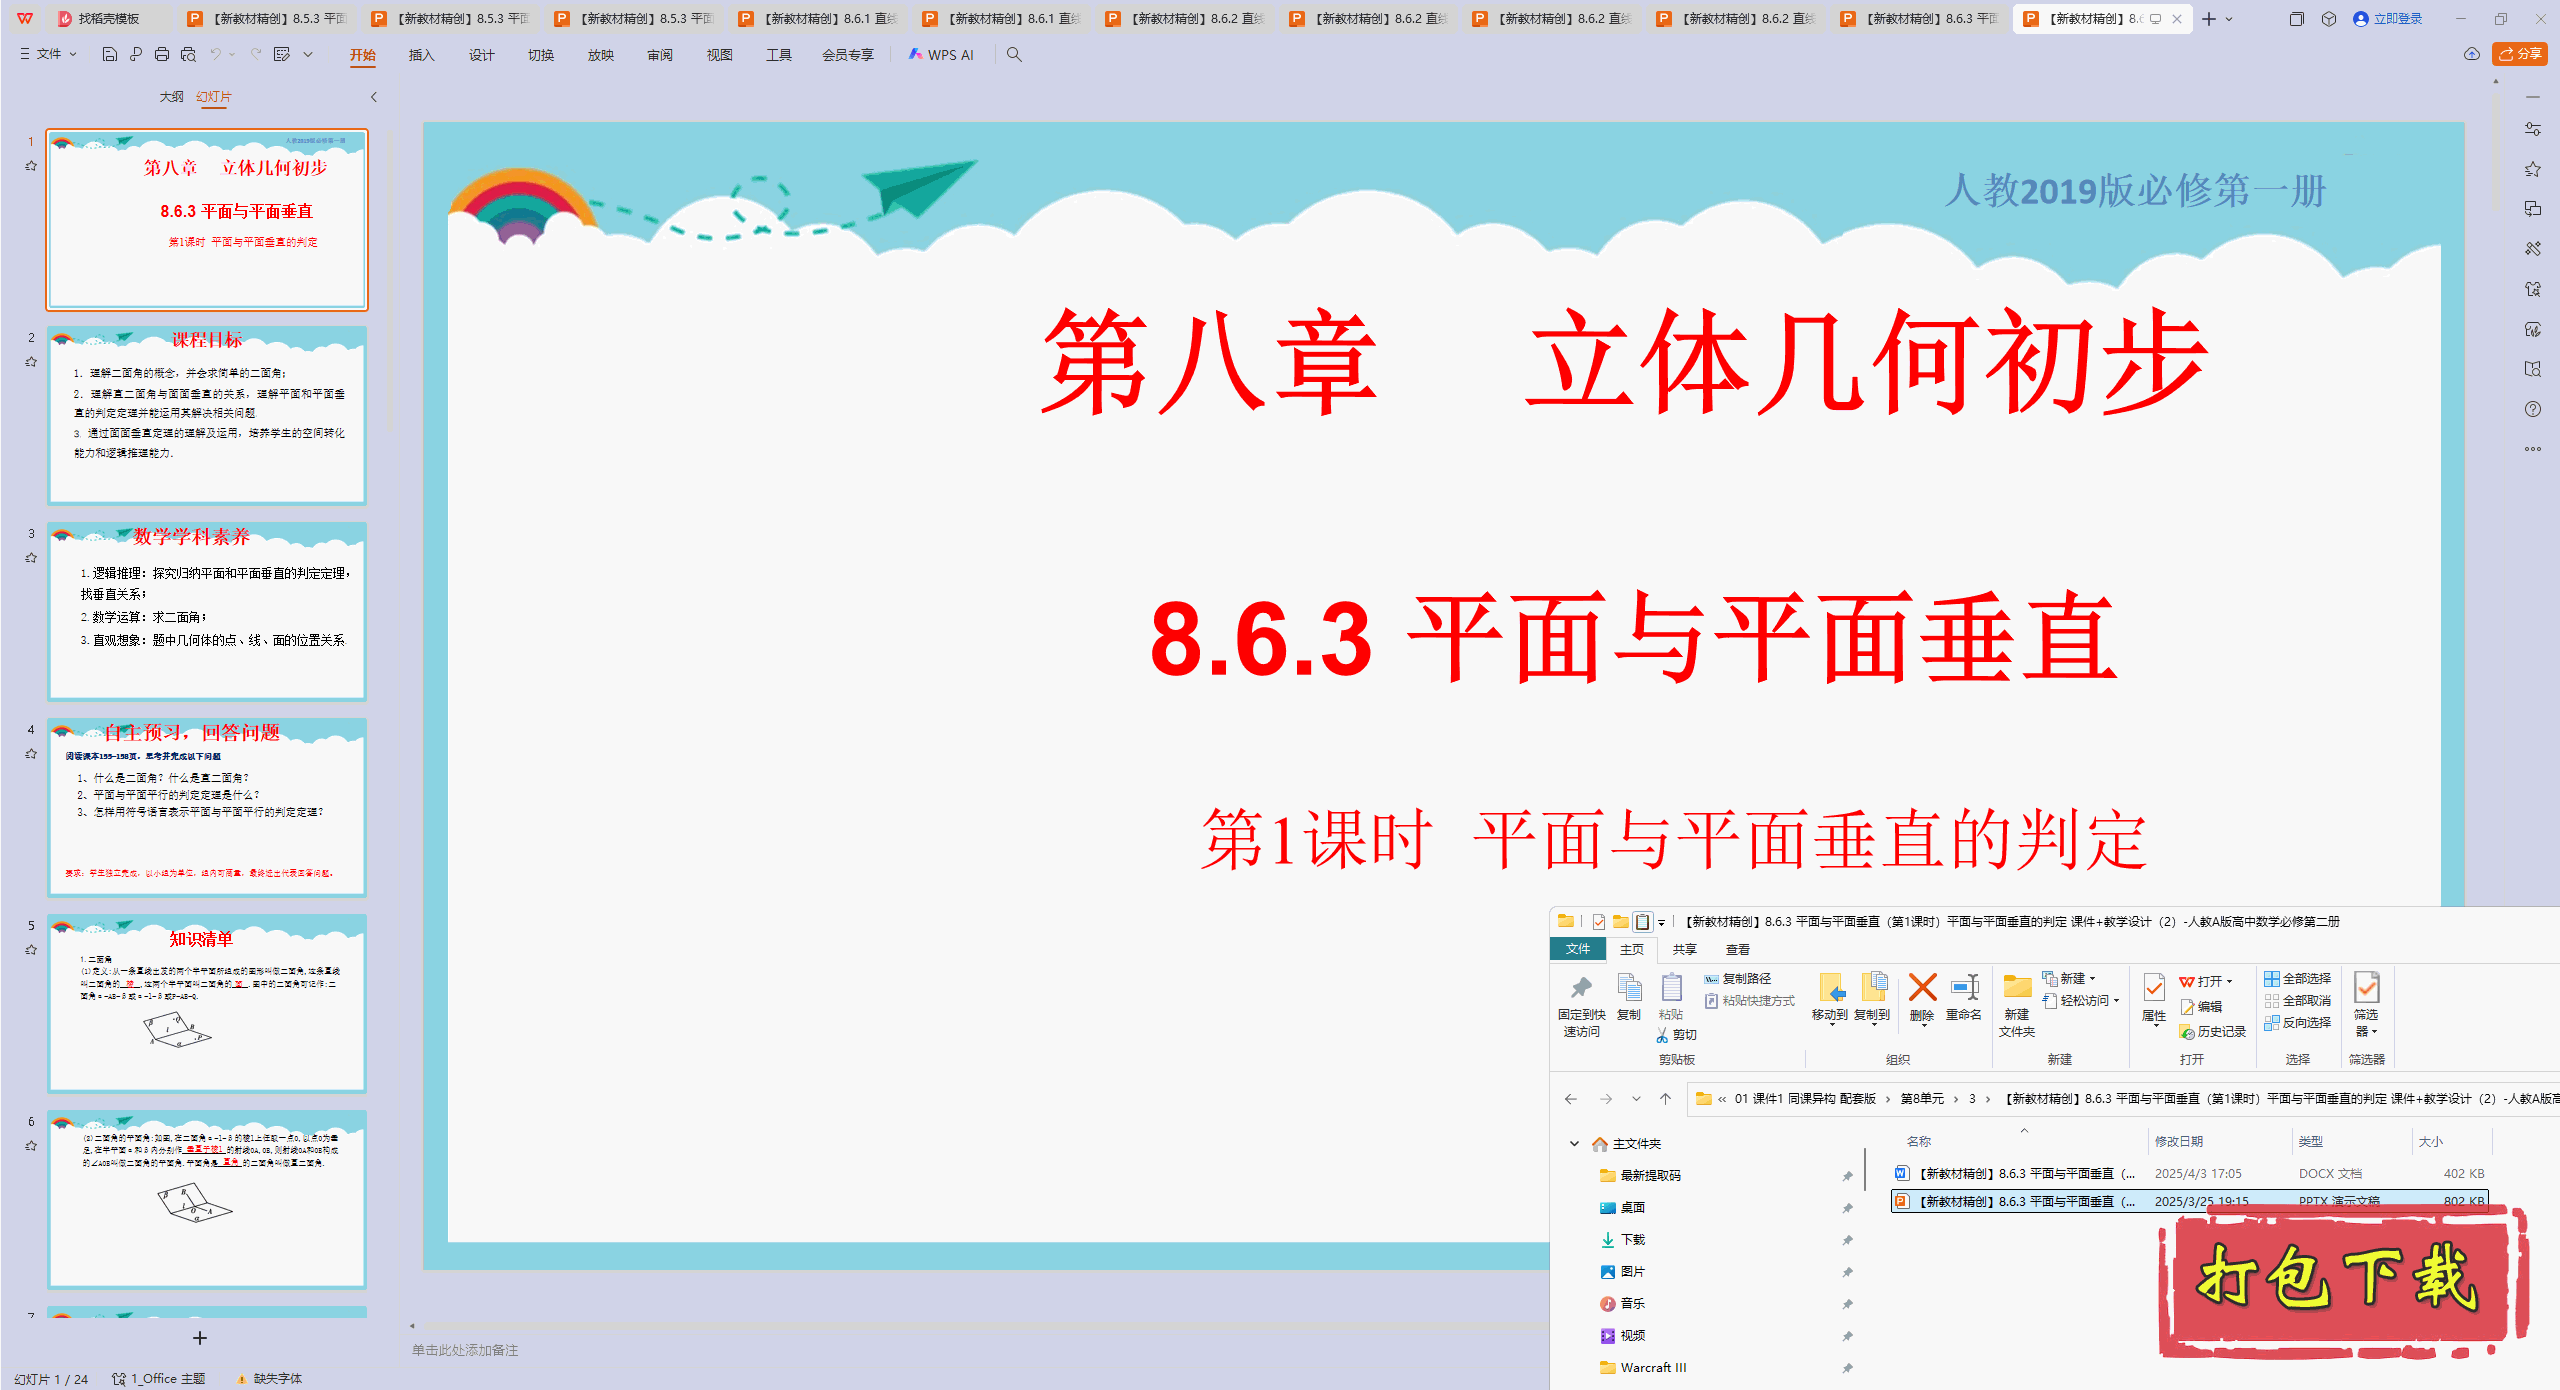Click the Redo arrow in WPS toolbar
2560x1390 pixels.
click(256, 55)
